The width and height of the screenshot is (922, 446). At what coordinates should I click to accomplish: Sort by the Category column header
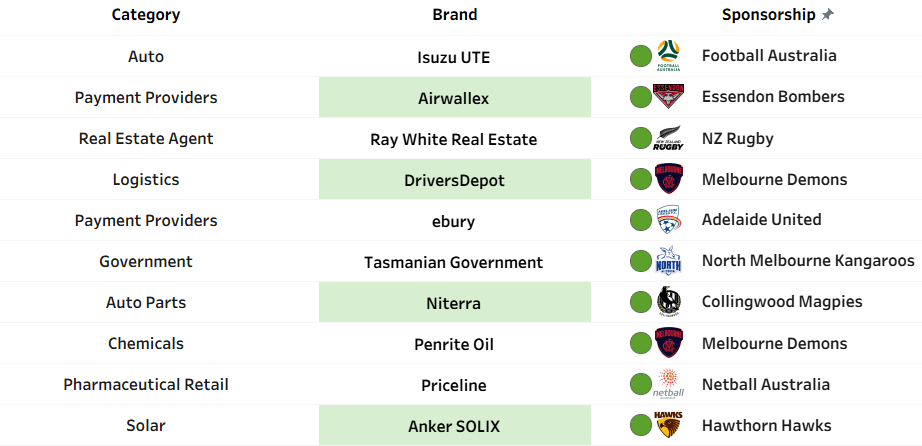tap(146, 15)
